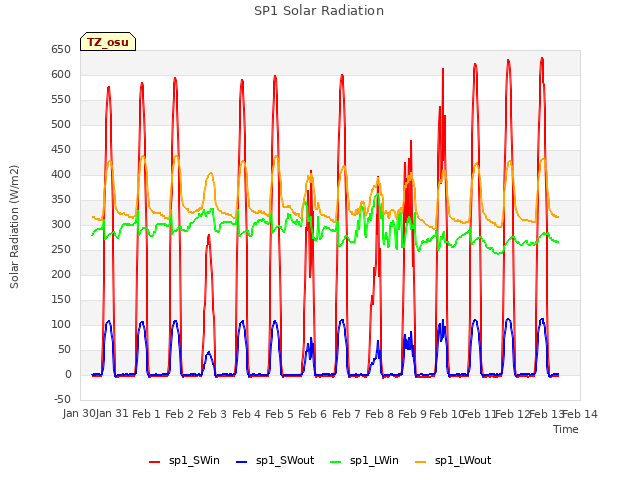Click the Solar Radiation (W/m2) axis label
This screenshot has width=640, height=480.
[14, 227]
